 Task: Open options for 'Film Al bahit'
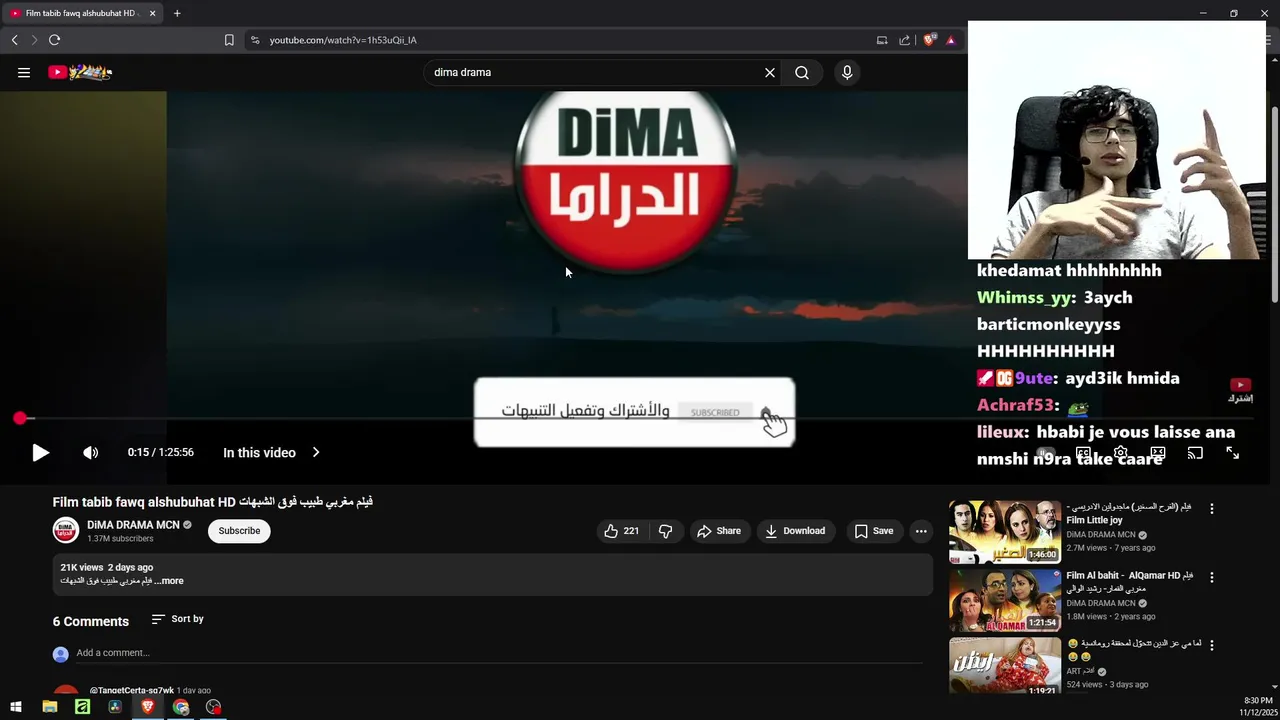coord(1212,577)
